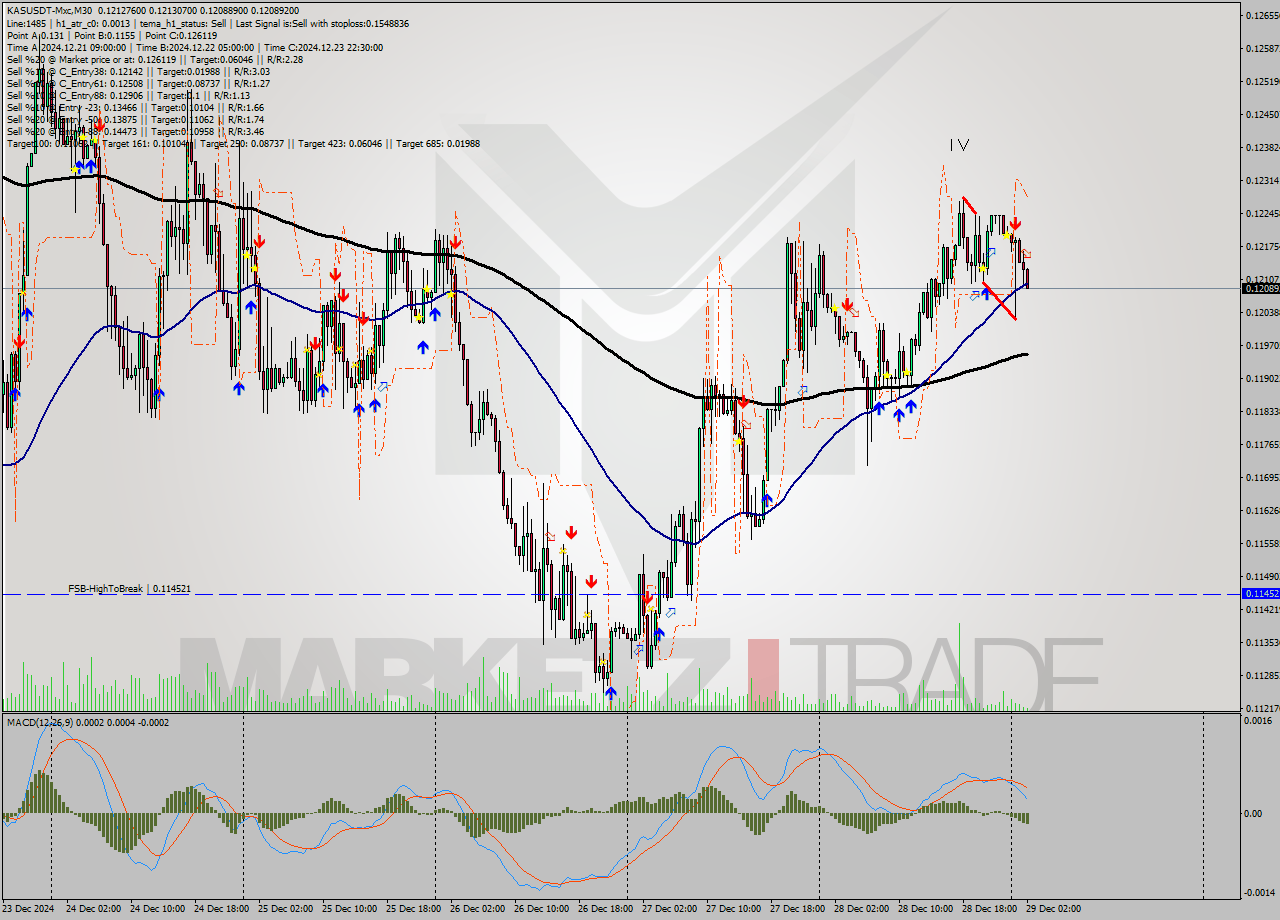Screen dimensions: 1280x920
Task: Click price axis value 0.11353
Action: [1261, 642]
